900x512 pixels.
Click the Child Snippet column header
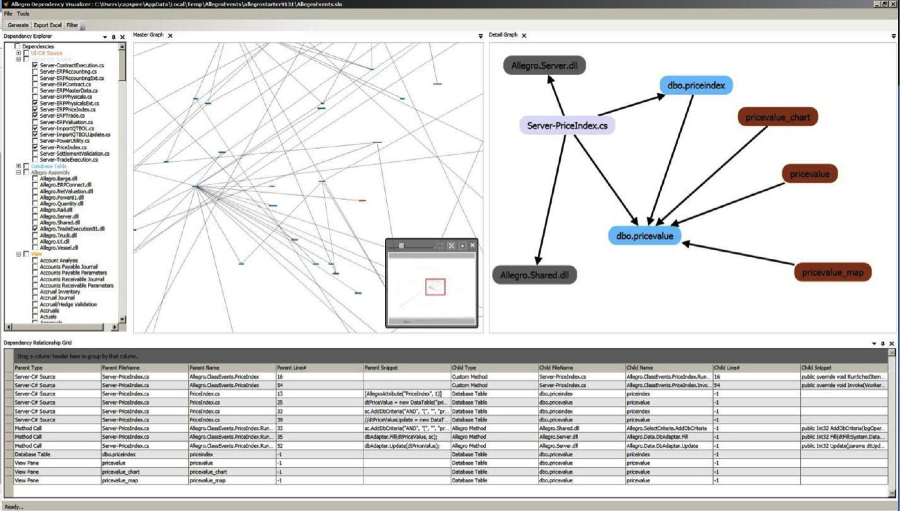pyautogui.click(x=844, y=368)
